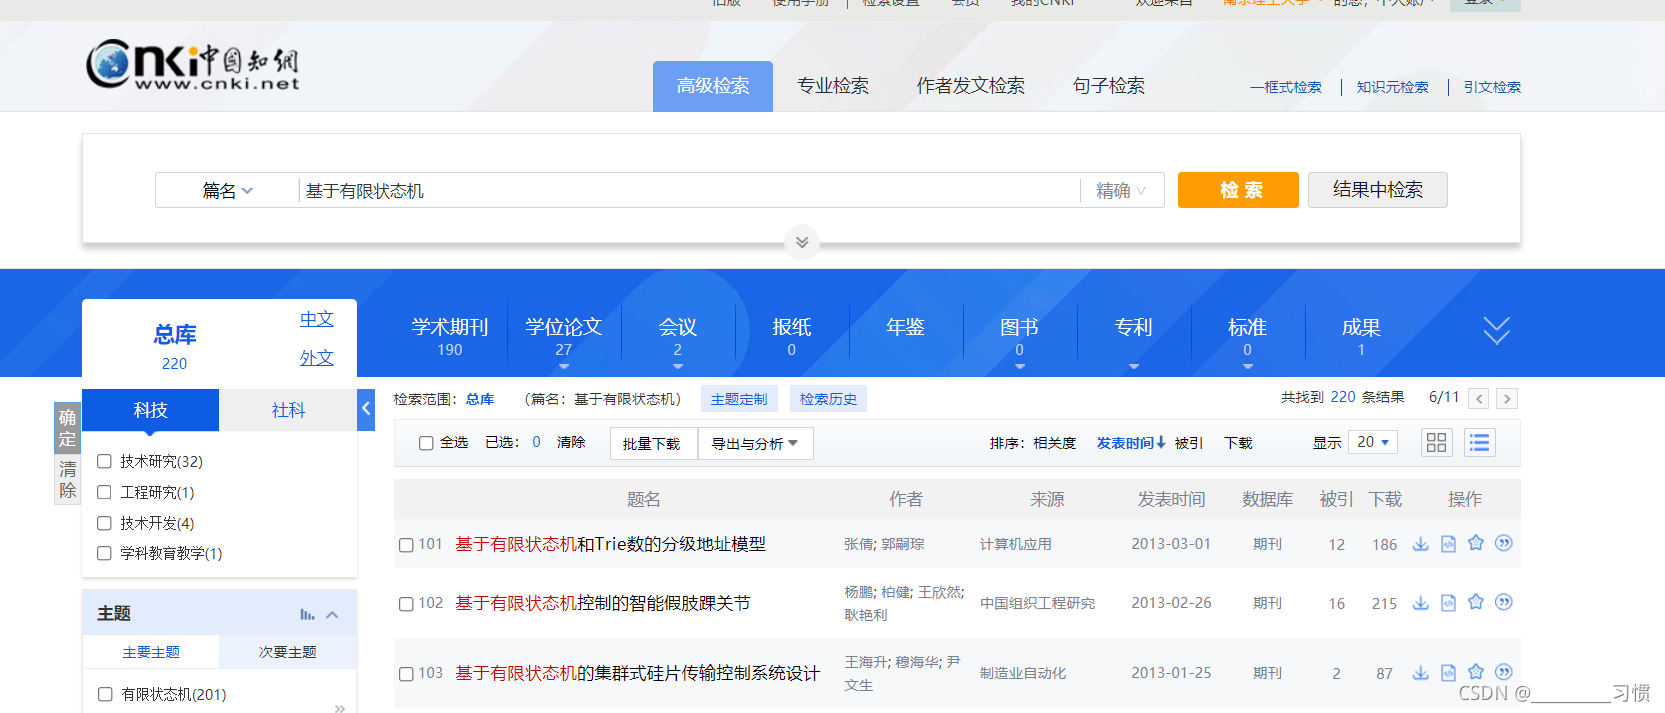Favorite the article in row 101 with star
Image resolution: width=1665 pixels, height=713 pixels.
point(1476,543)
